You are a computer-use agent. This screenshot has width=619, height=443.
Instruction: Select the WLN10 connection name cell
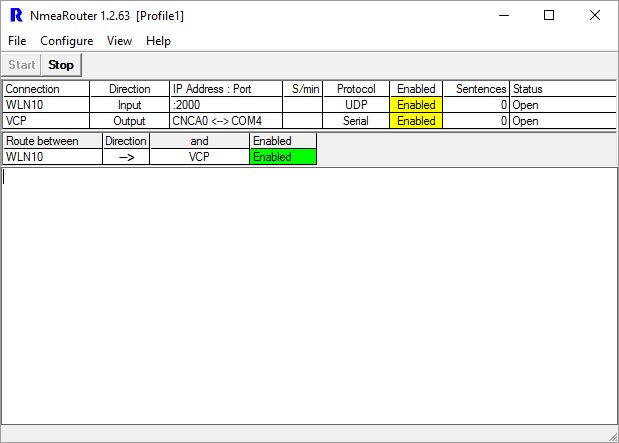pyautogui.click(x=46, y=105)
